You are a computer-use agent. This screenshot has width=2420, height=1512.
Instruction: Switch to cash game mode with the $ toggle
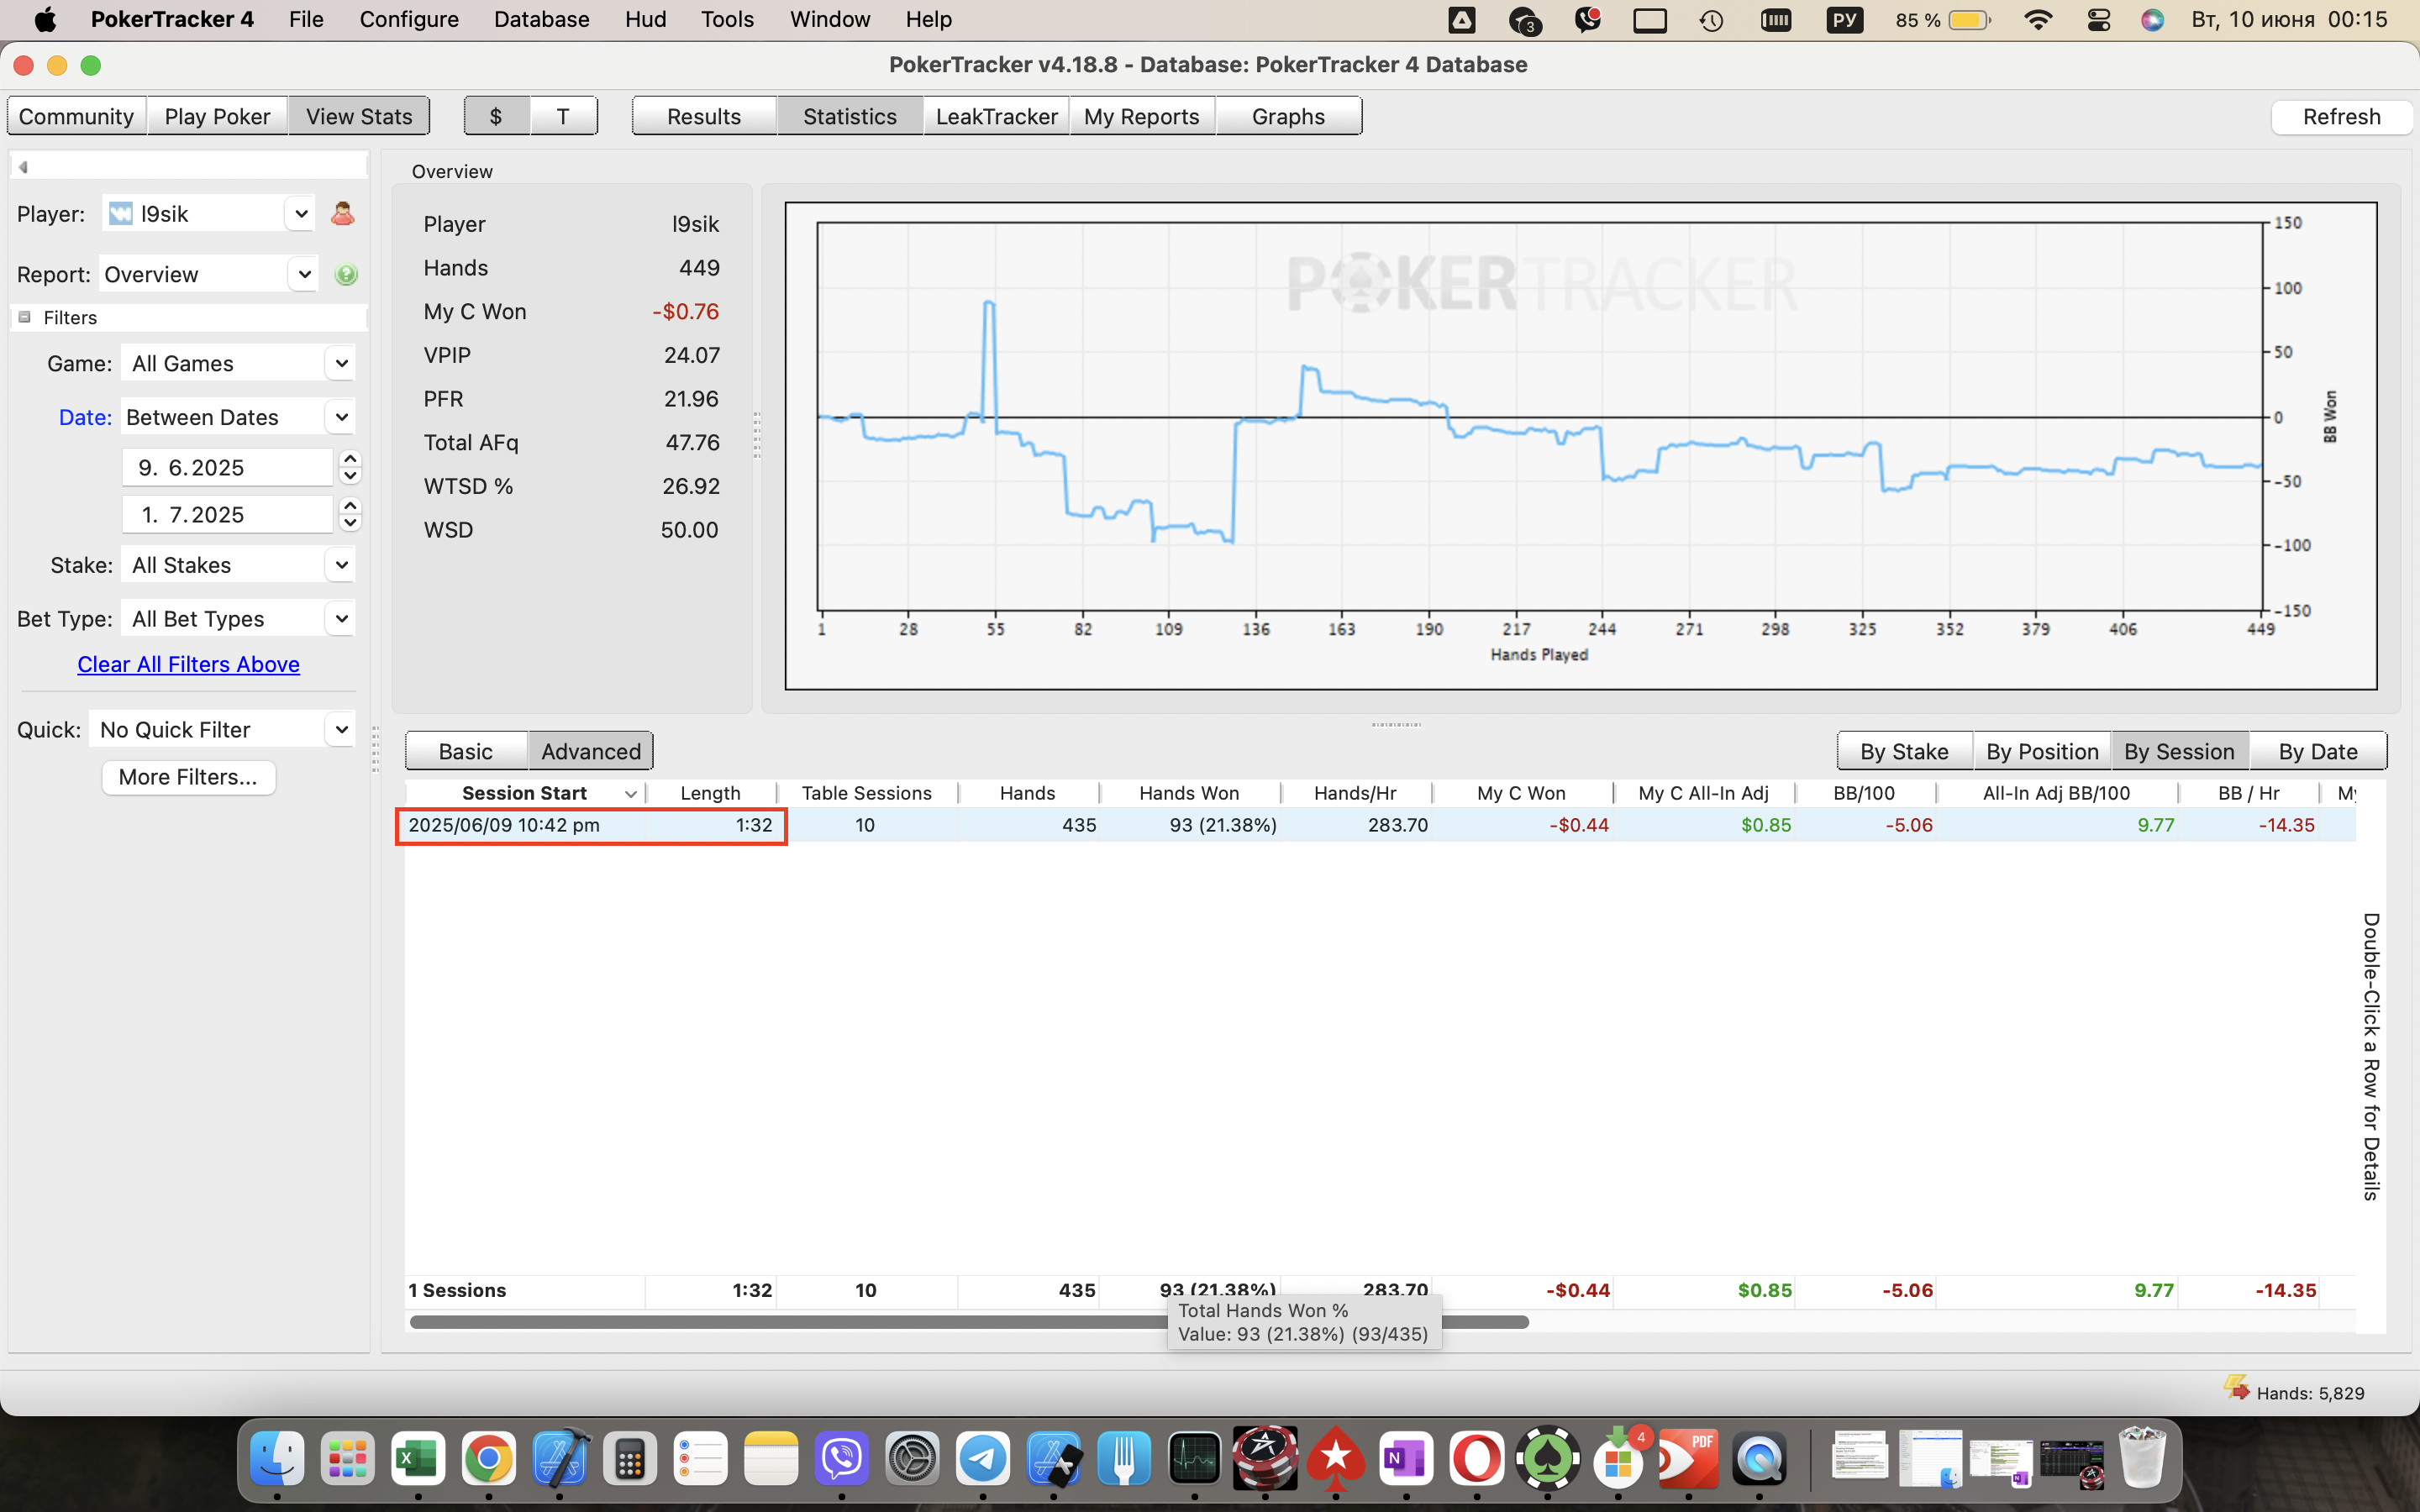coord(497,116)
